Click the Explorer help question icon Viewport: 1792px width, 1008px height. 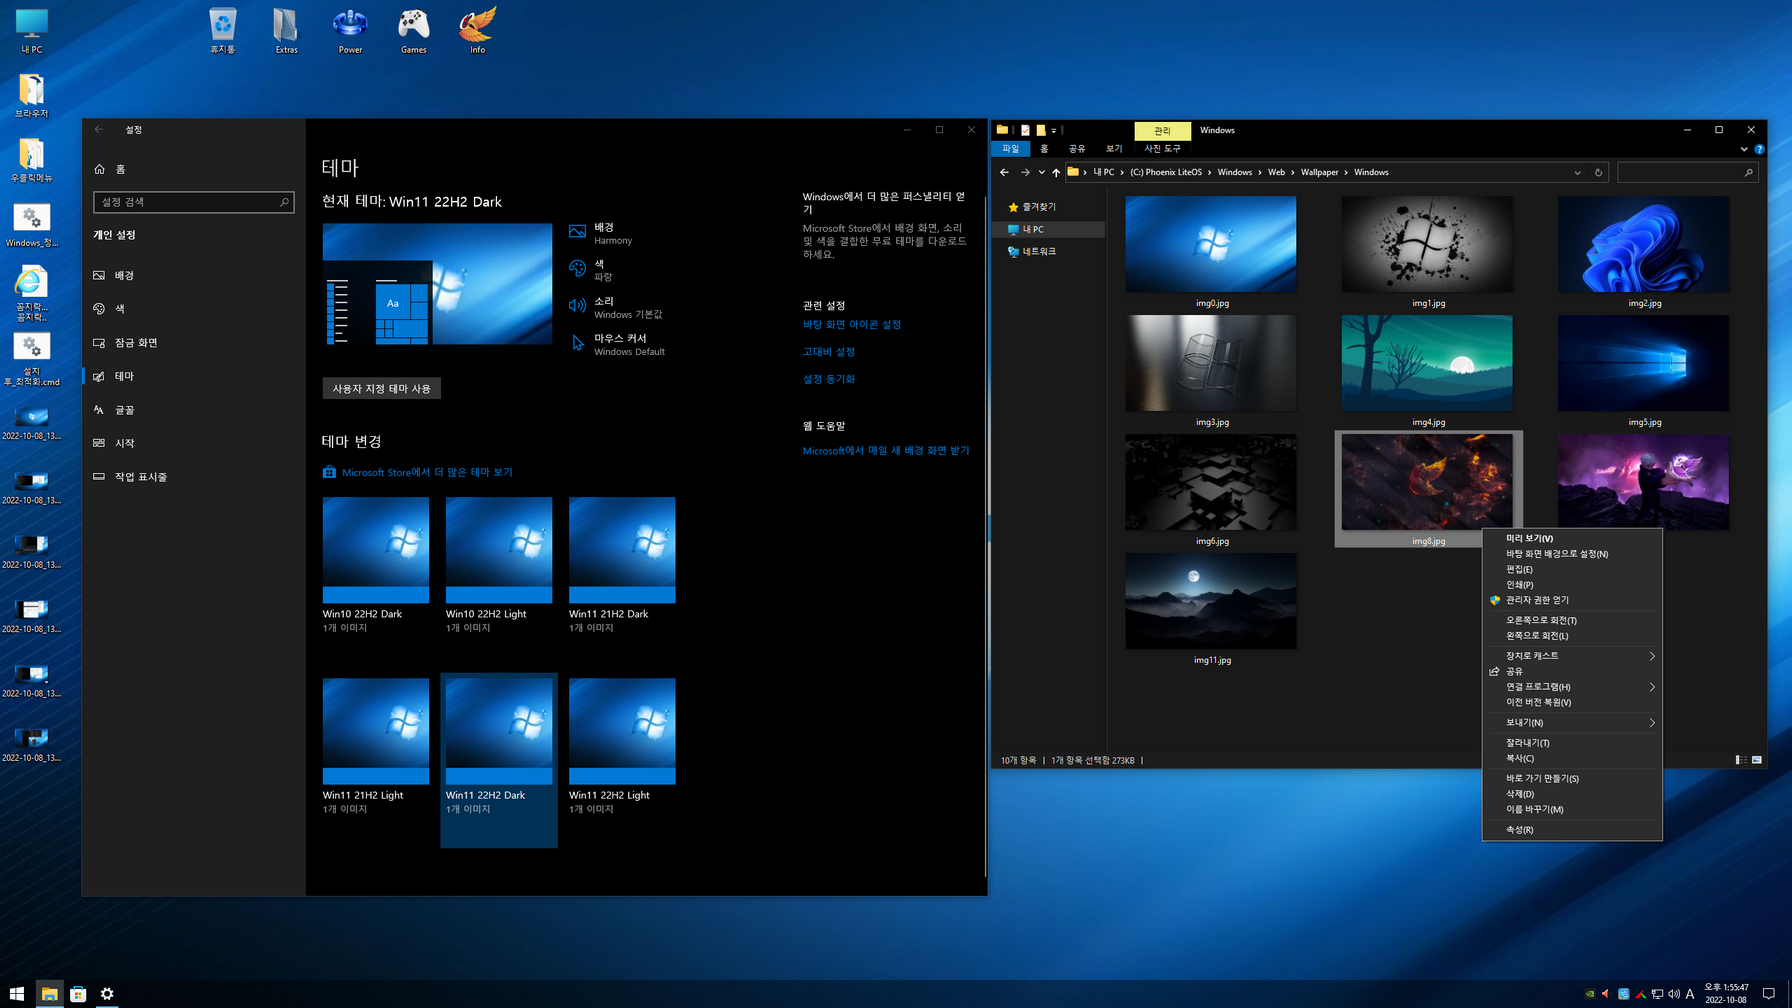(1759, 149)
